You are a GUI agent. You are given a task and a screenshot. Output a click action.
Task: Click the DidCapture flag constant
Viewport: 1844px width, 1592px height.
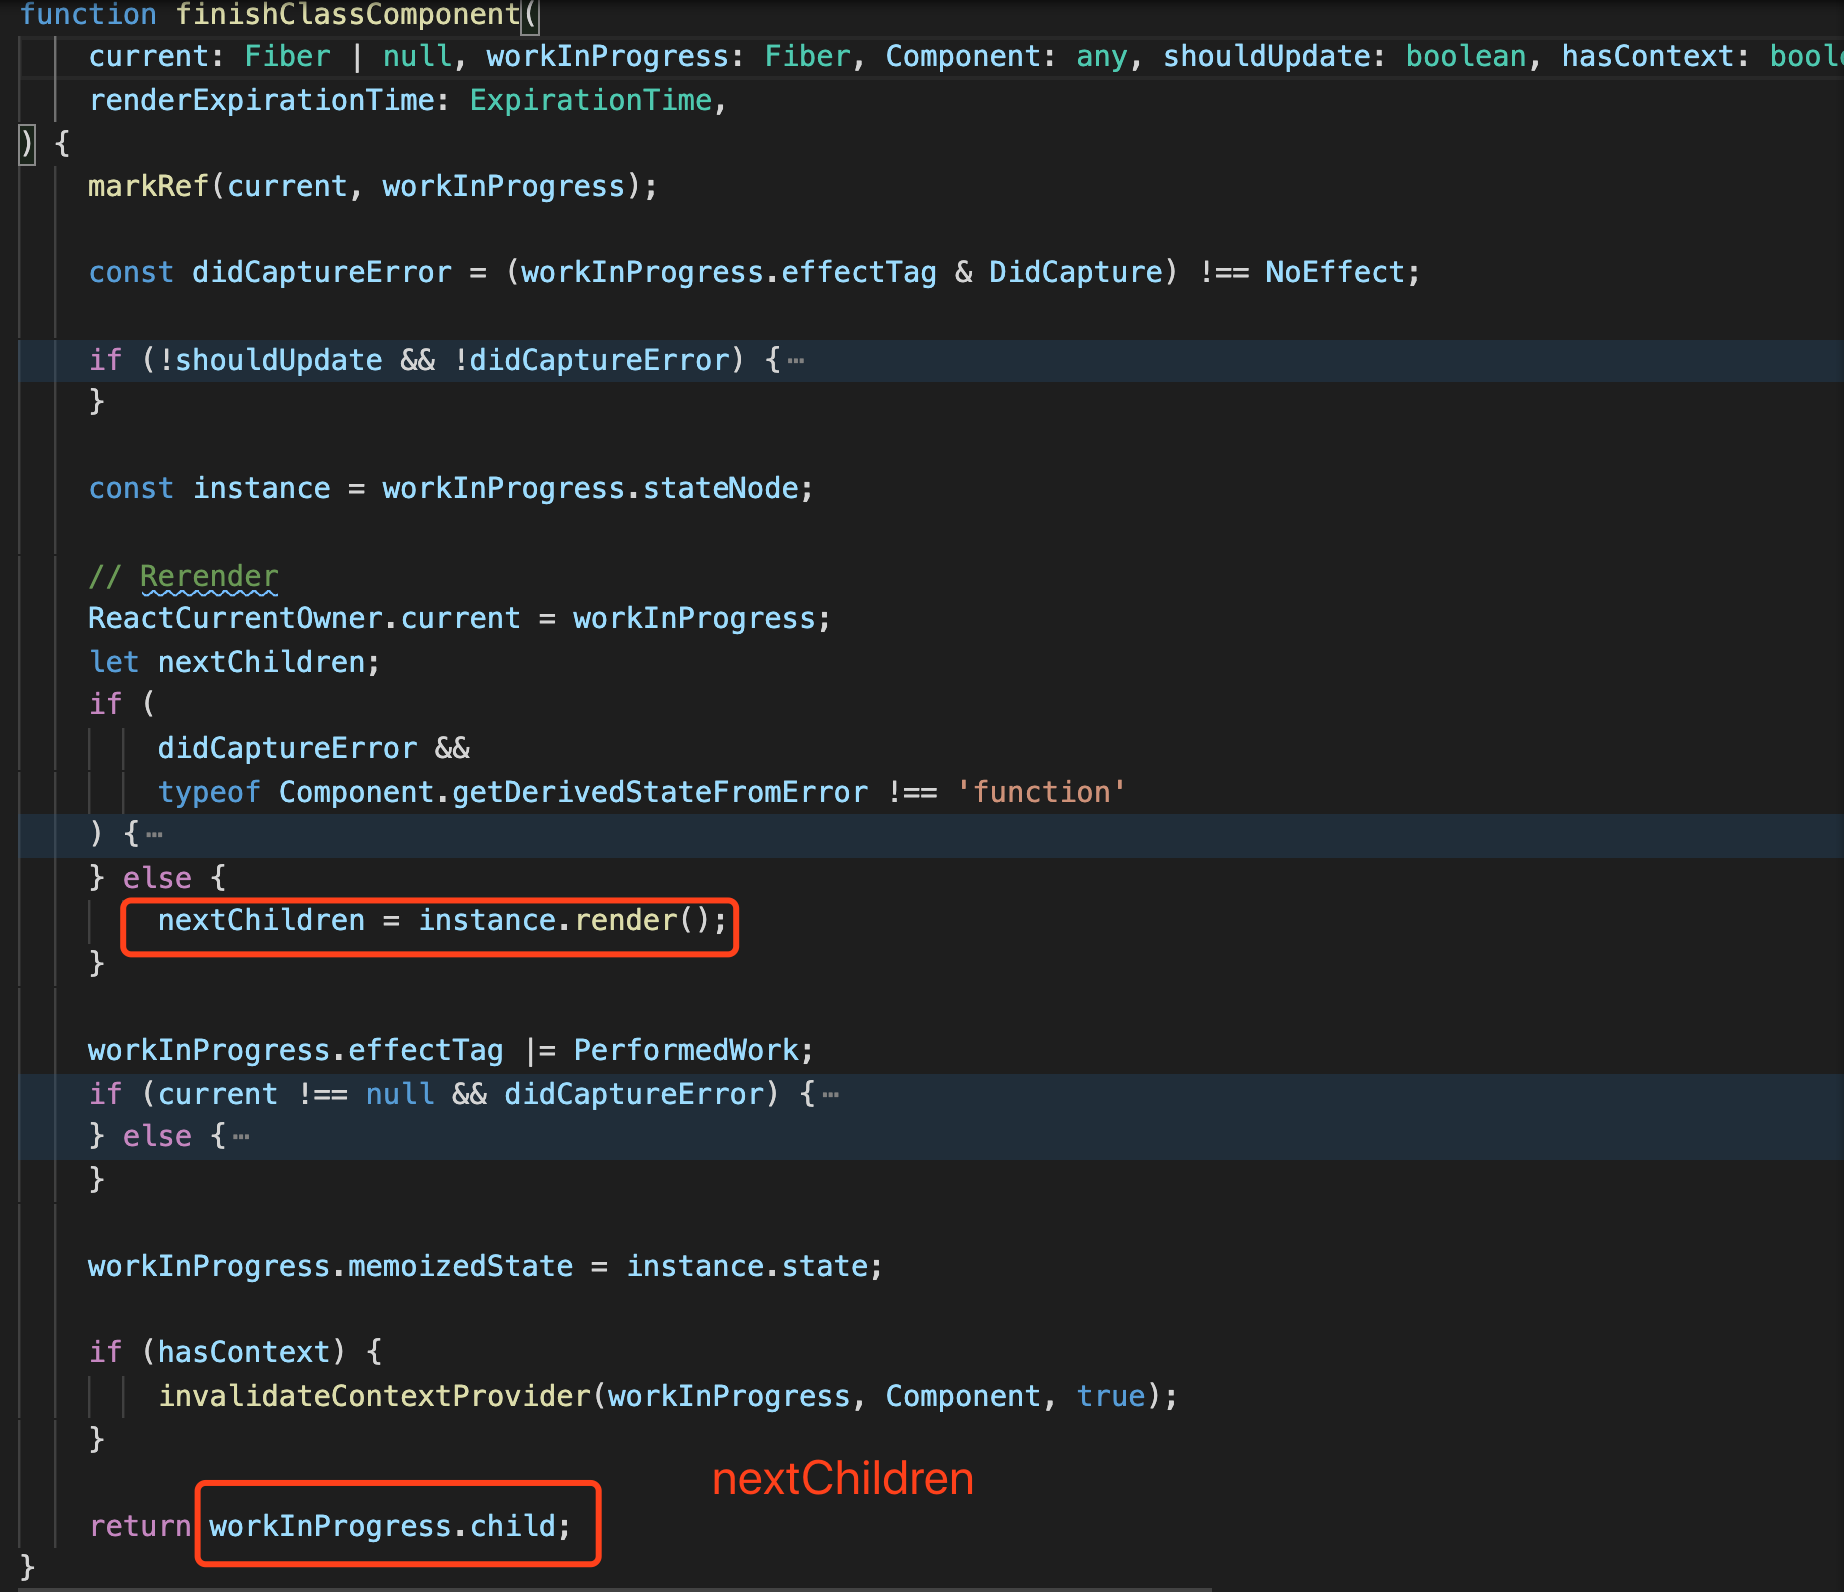click(x=1076, y=273)
